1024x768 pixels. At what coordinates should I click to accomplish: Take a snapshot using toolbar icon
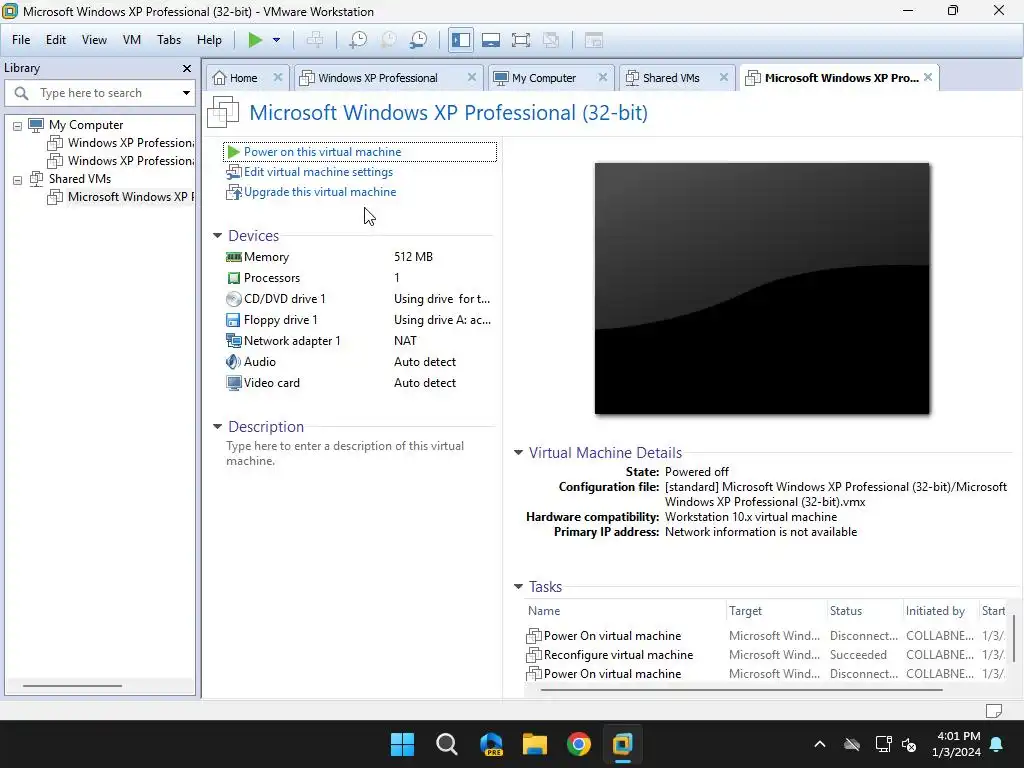click(x=358, y=40)
